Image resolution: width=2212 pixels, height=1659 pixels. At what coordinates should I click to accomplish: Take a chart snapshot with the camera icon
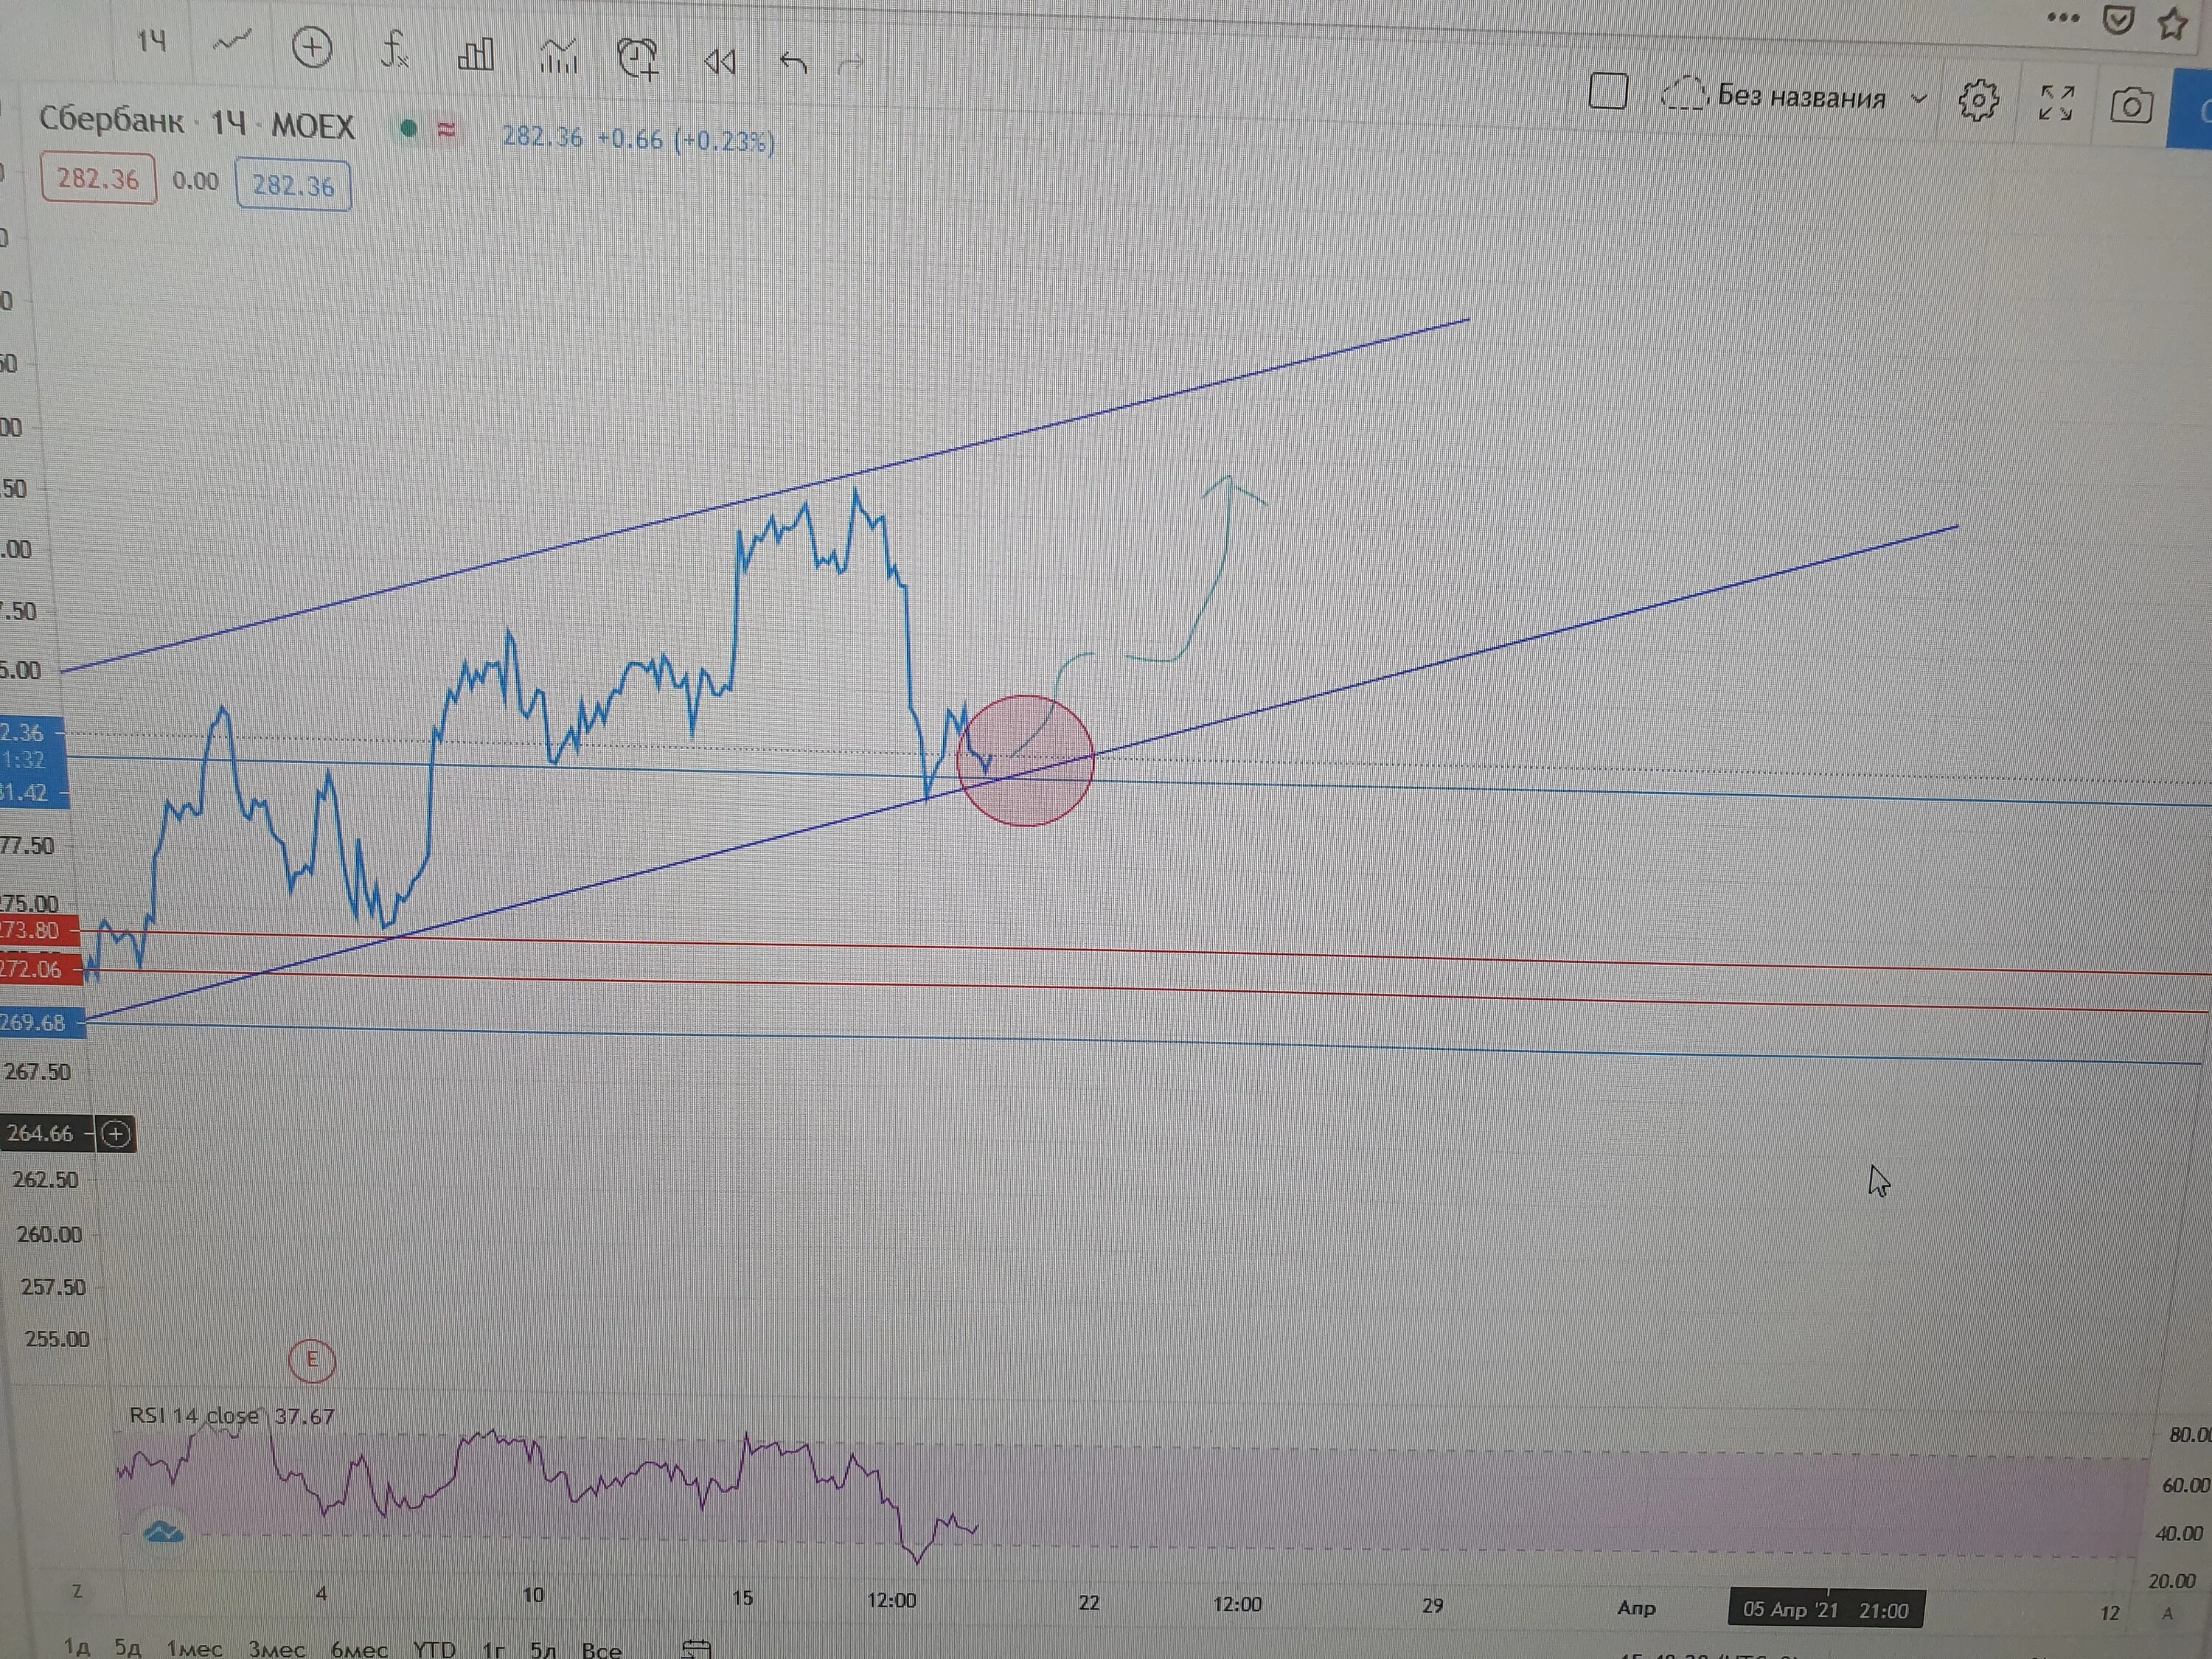pos(2131,105)
